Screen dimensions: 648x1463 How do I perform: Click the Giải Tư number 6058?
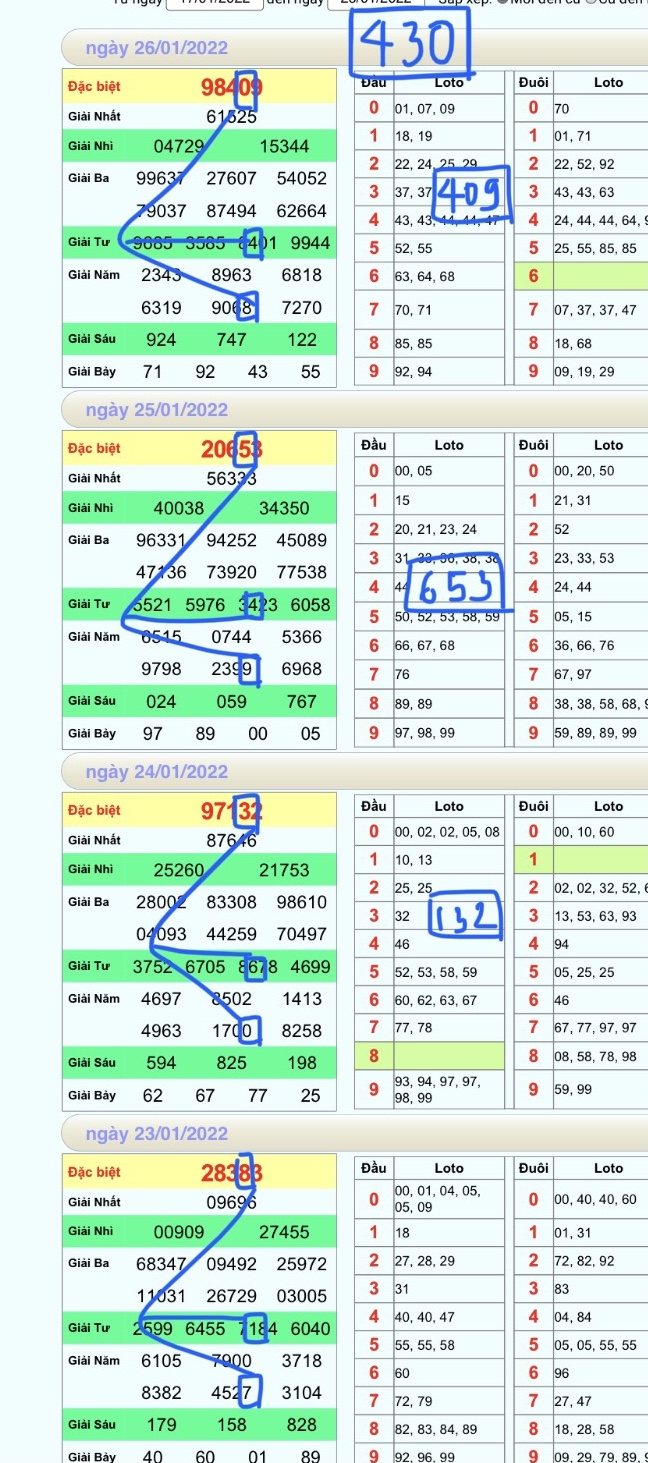click(x=310, y=604)
